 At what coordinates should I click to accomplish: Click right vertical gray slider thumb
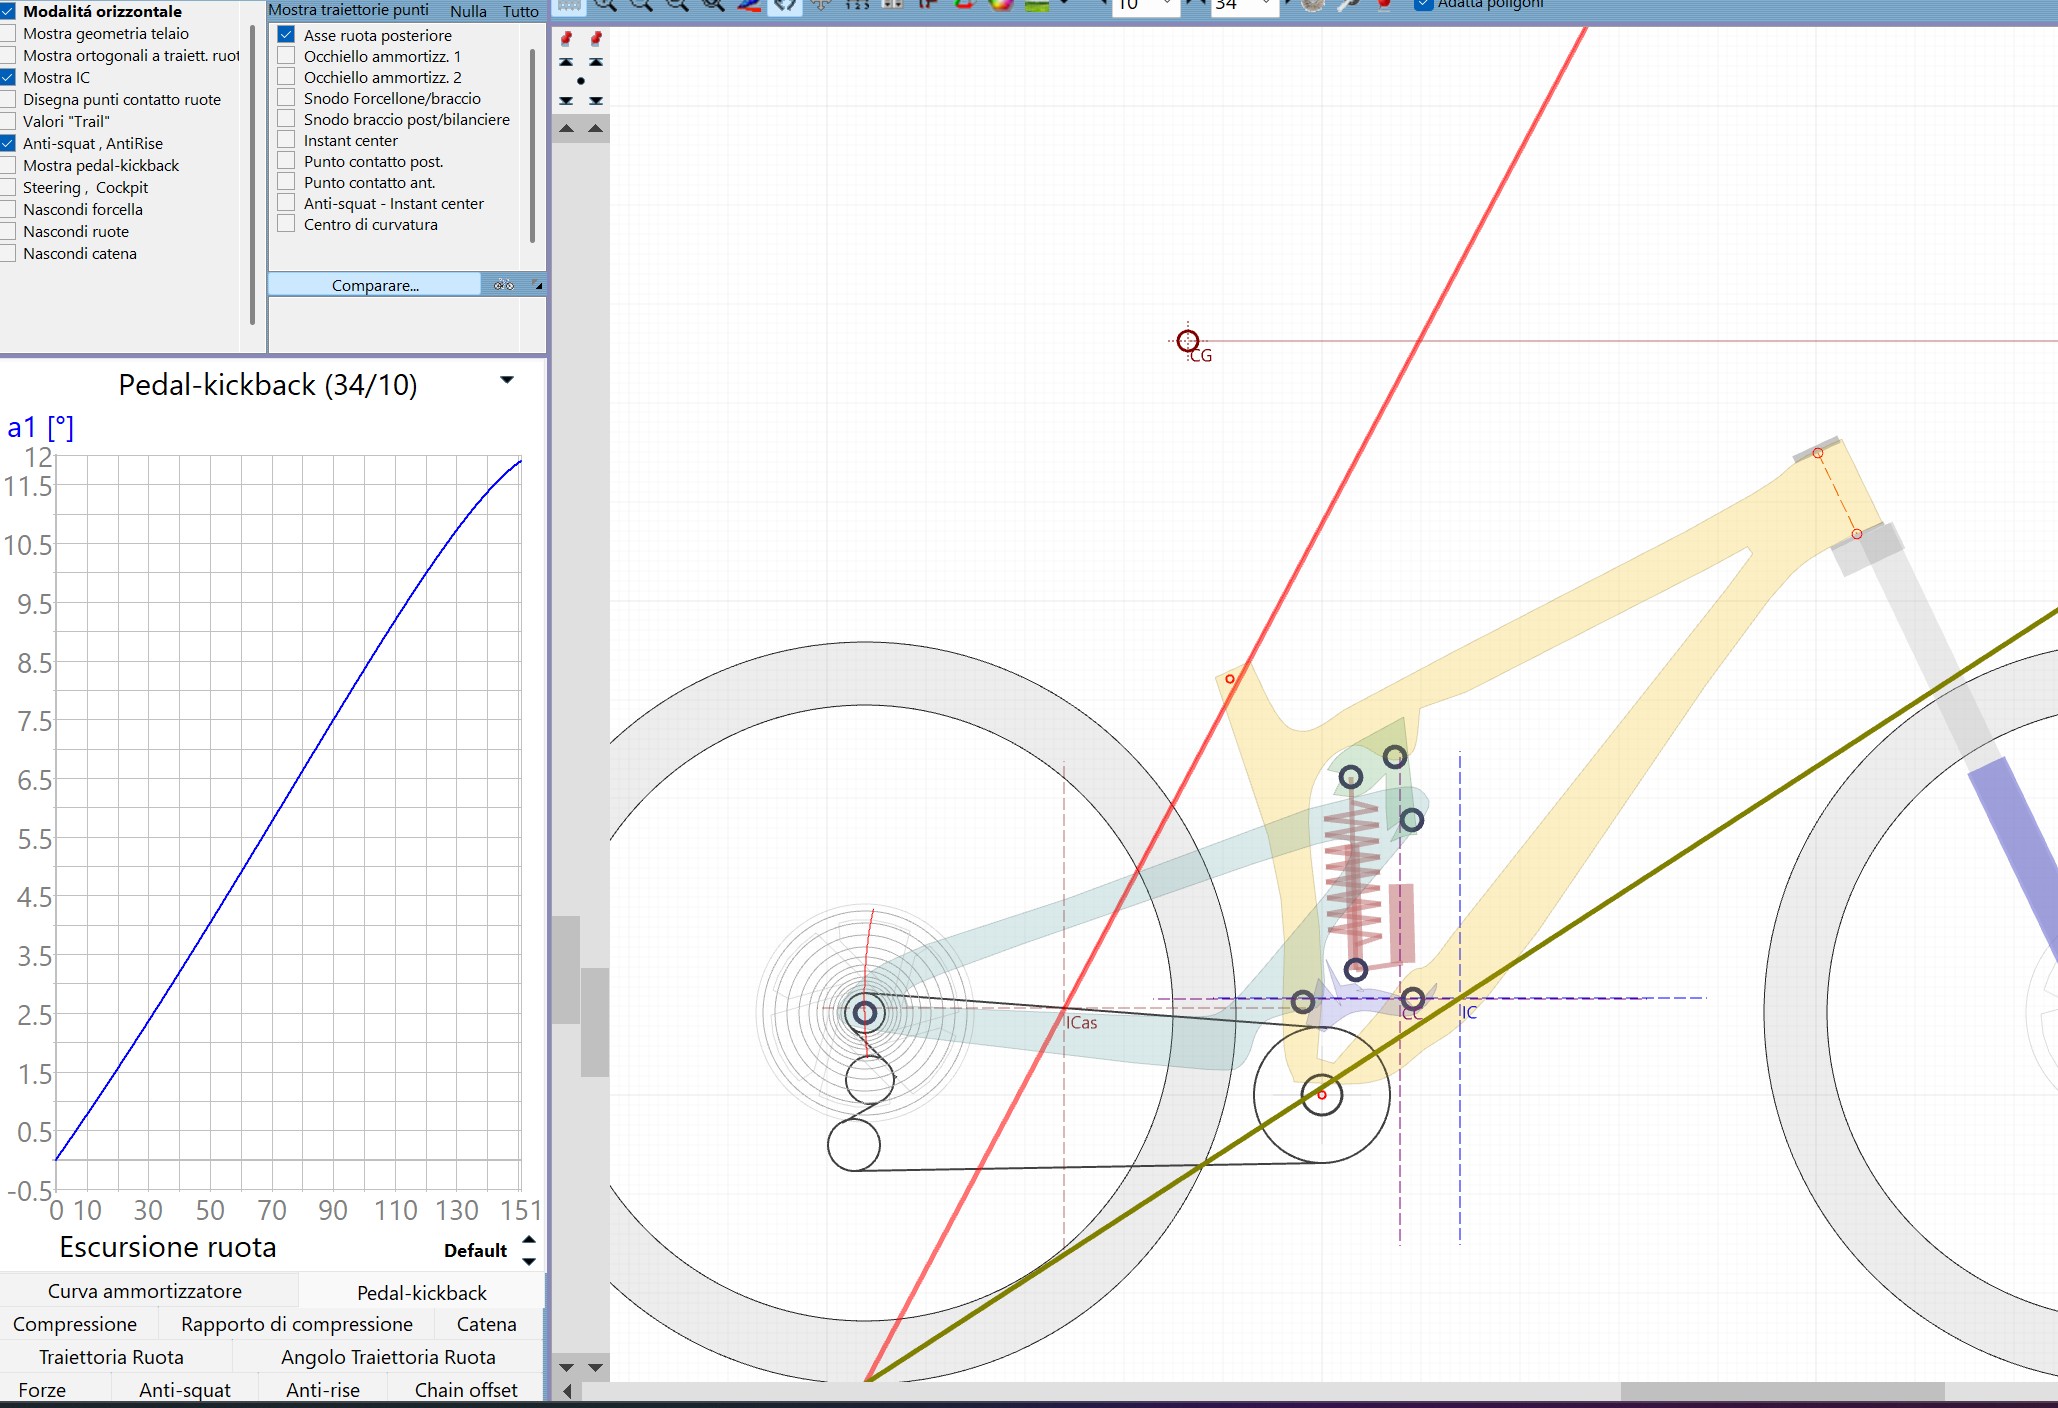(596, 1022)
